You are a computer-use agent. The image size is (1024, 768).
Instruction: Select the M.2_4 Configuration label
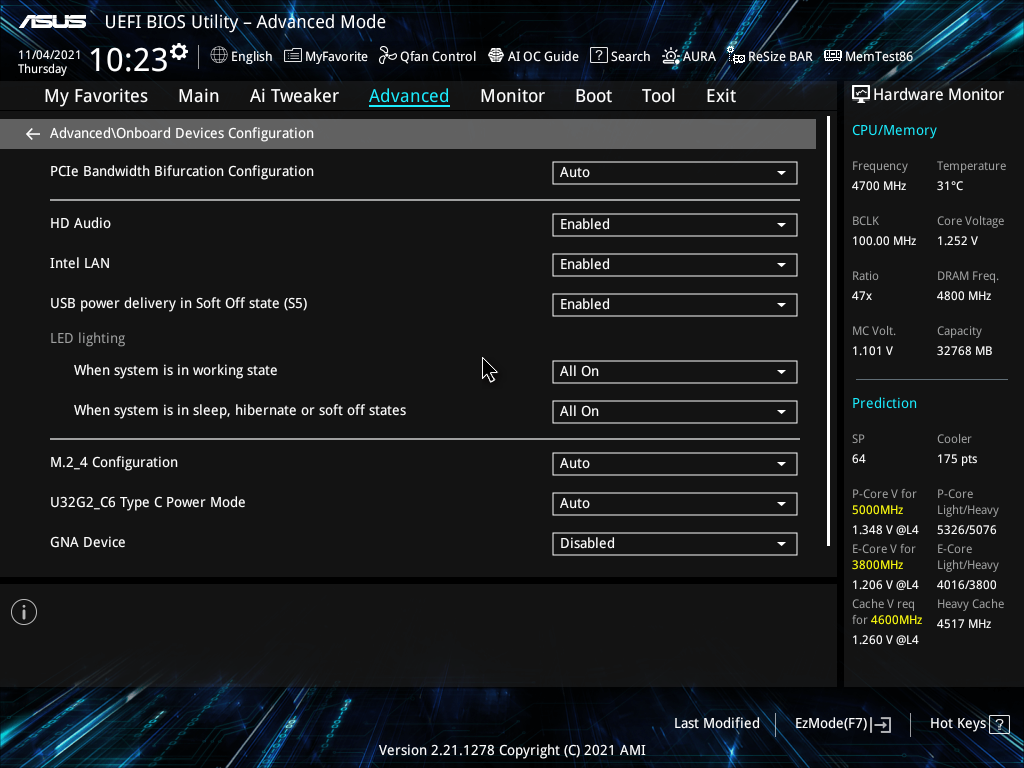[114, 462]
